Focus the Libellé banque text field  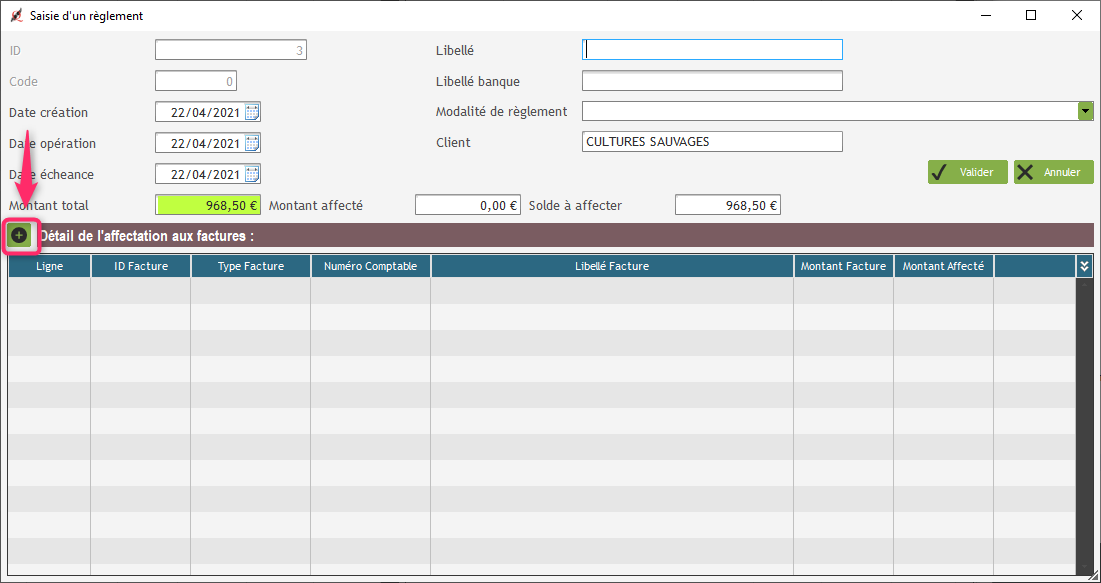712,81
